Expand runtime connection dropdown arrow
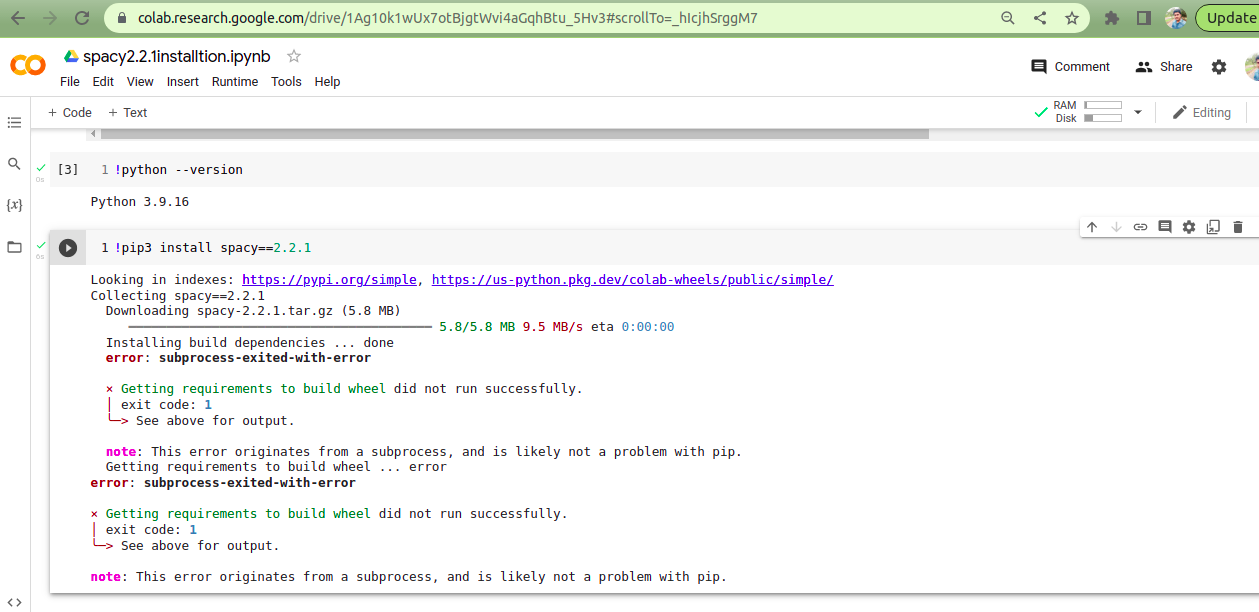1259x612 pixels. coord(1137,112)
